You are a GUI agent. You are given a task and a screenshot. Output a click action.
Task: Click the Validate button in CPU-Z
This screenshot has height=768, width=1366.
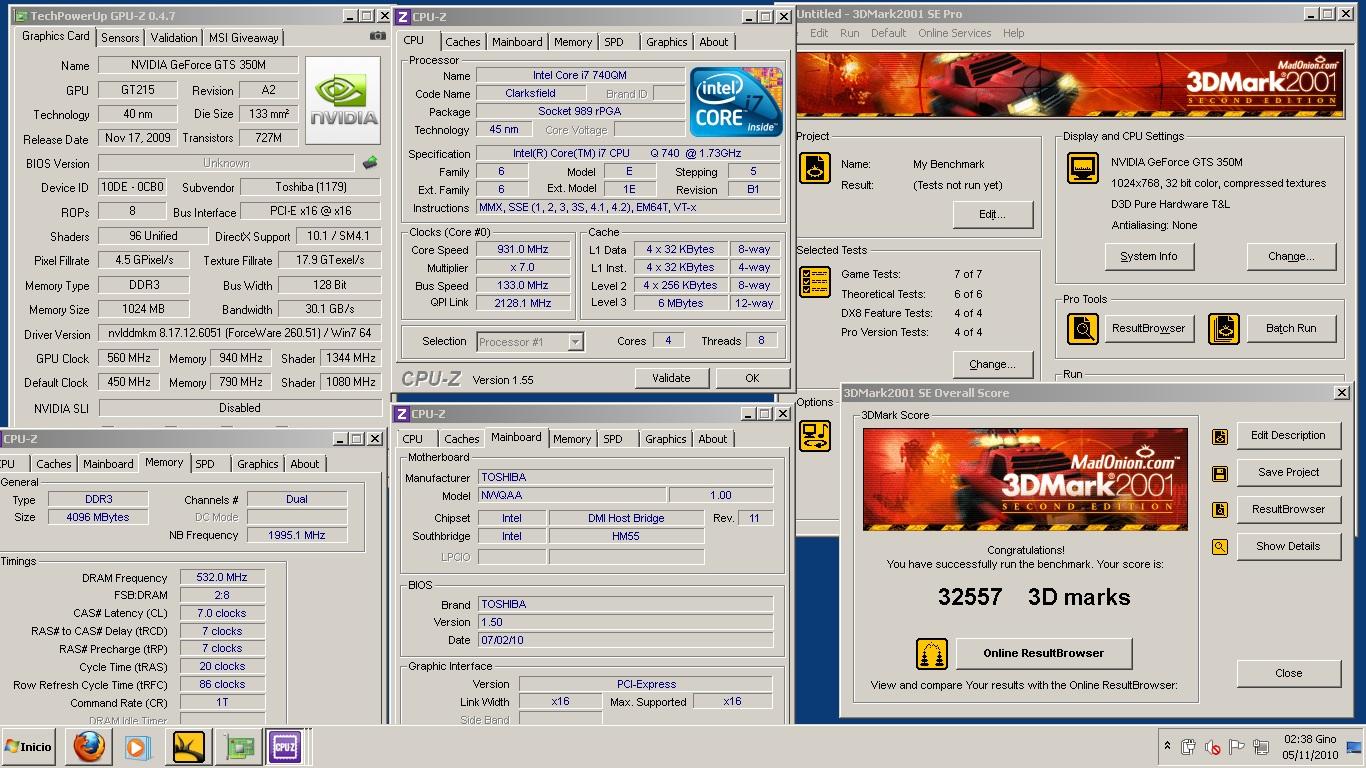[671, 378]
